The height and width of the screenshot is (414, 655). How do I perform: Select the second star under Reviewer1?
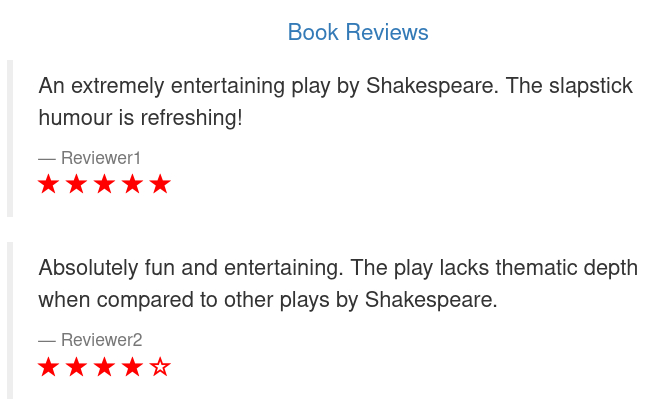click(76, 185)
